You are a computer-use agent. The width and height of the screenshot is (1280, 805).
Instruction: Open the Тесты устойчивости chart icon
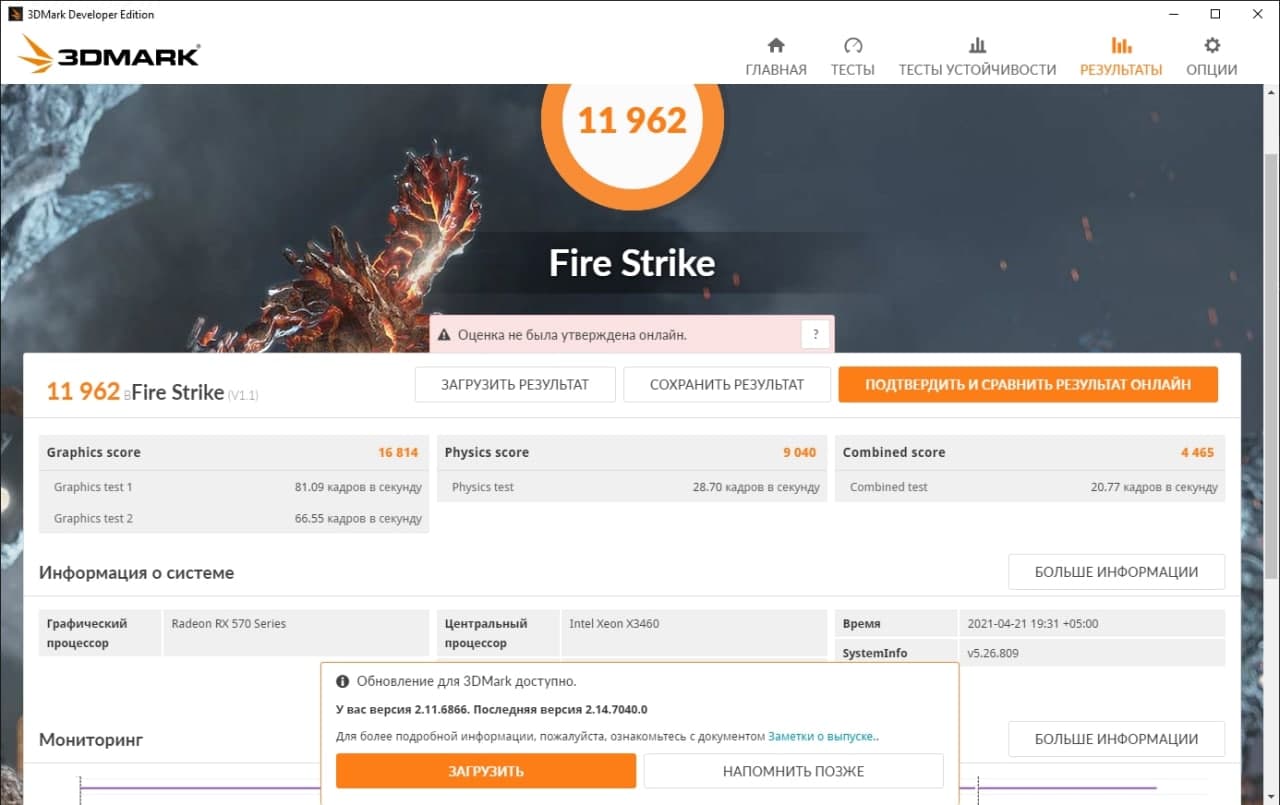[x=977, y=46]
